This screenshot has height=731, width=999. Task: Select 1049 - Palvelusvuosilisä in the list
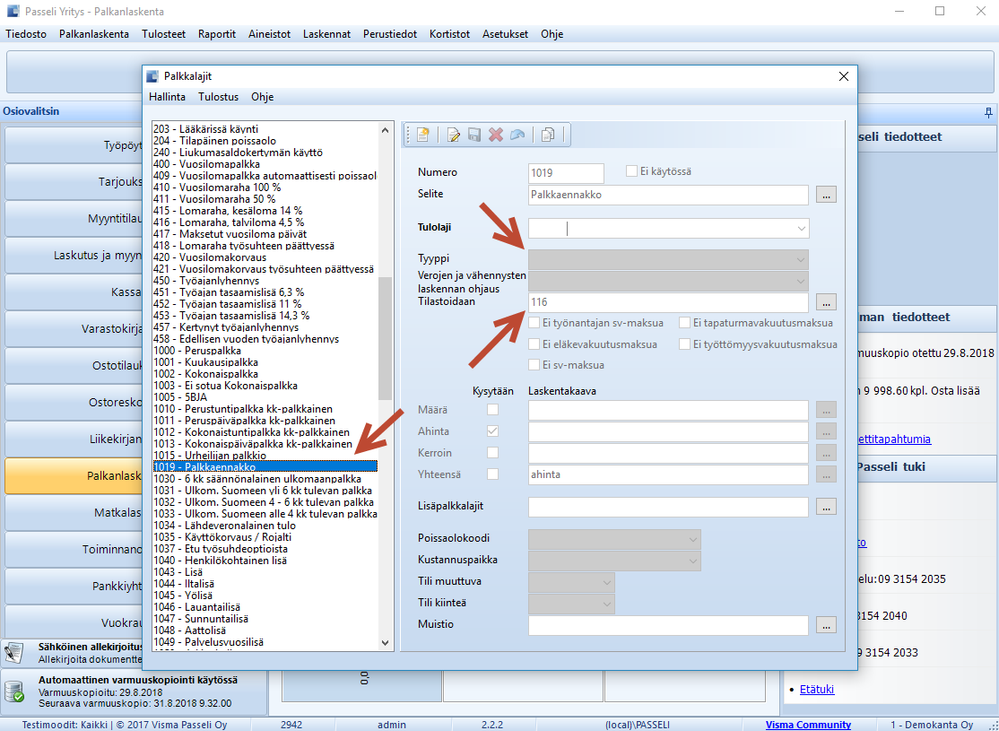265,642
